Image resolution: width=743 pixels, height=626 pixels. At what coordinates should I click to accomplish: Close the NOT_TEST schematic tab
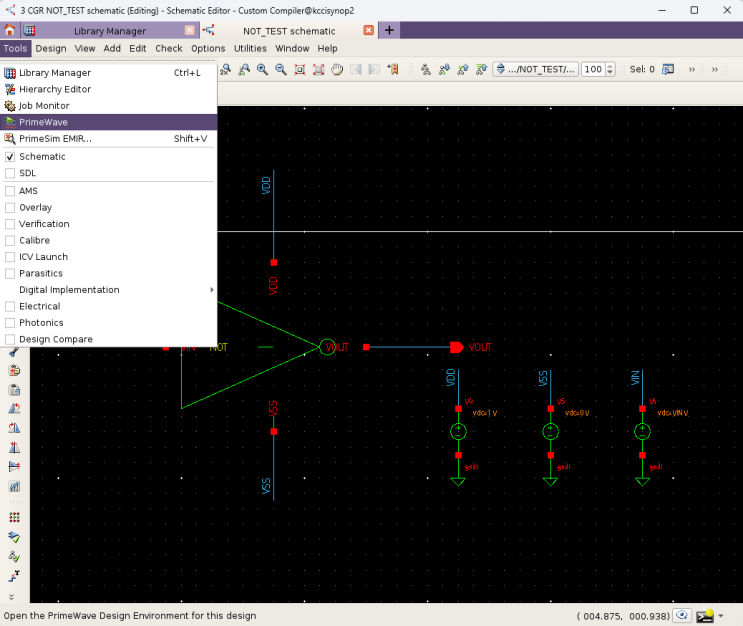(368, 31)
